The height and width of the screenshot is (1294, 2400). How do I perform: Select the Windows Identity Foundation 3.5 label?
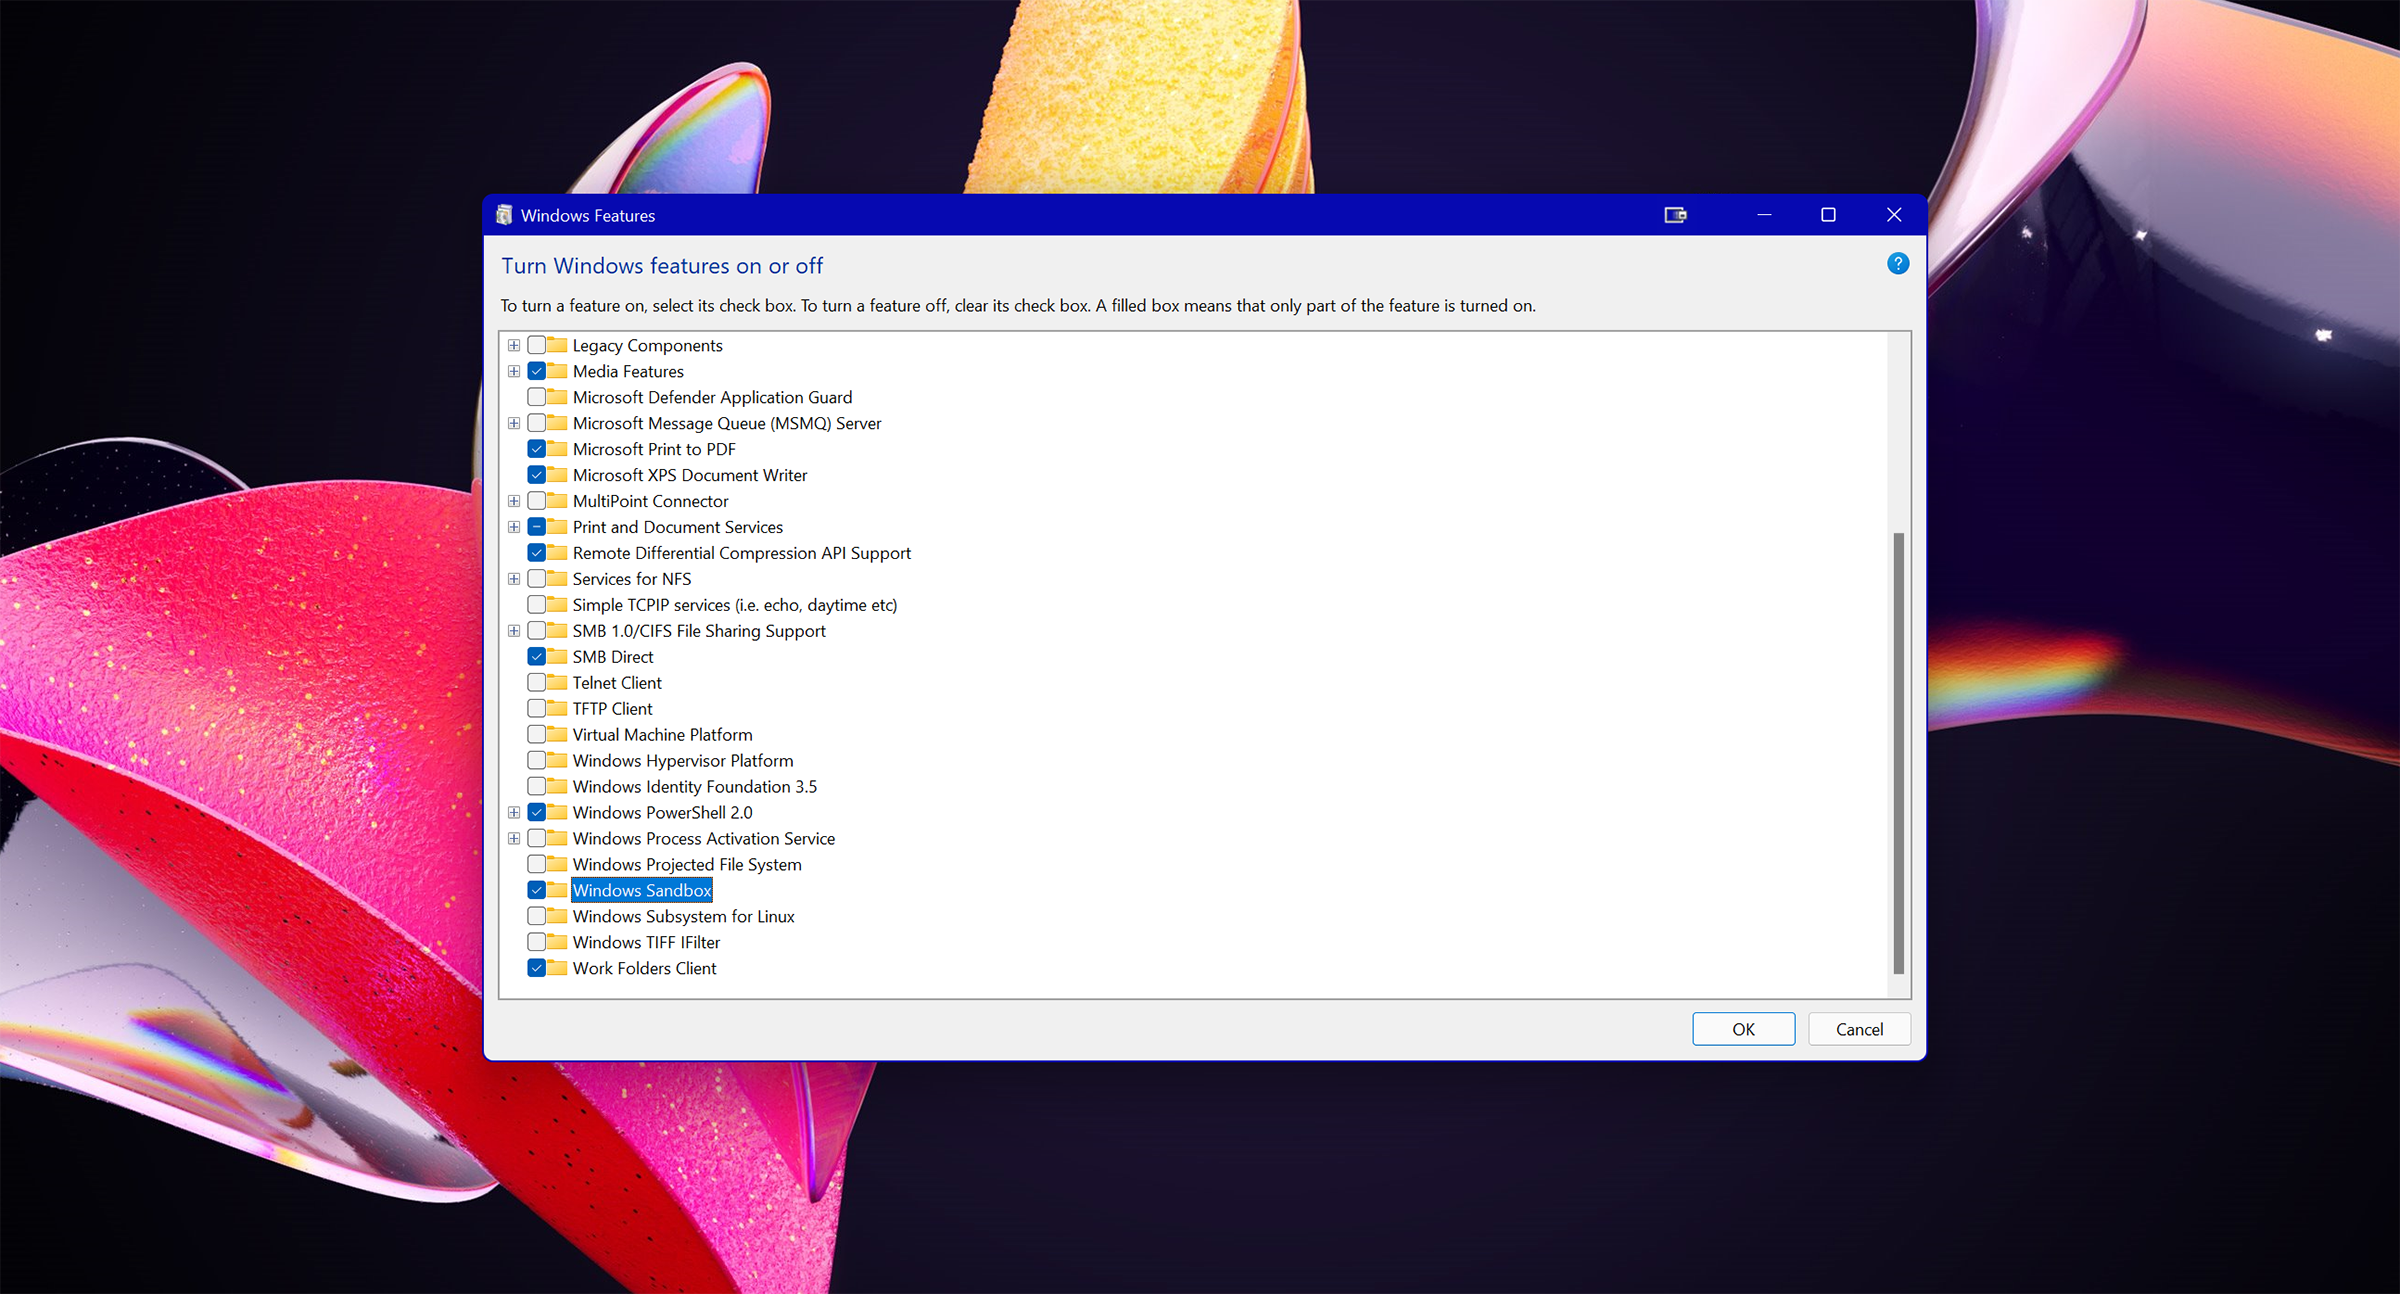(x=694, y=786)
